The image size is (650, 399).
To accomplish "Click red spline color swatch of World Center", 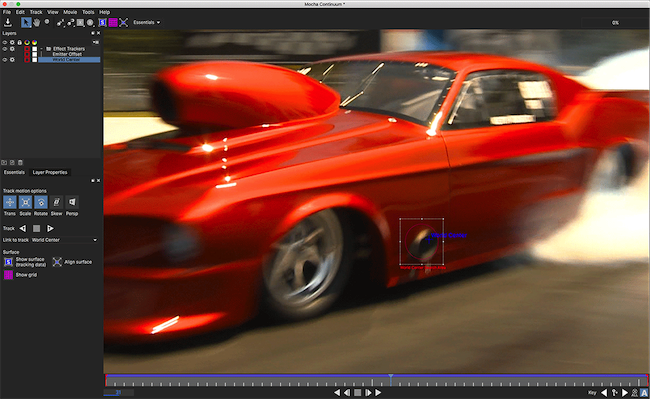I will coord(27,60).
